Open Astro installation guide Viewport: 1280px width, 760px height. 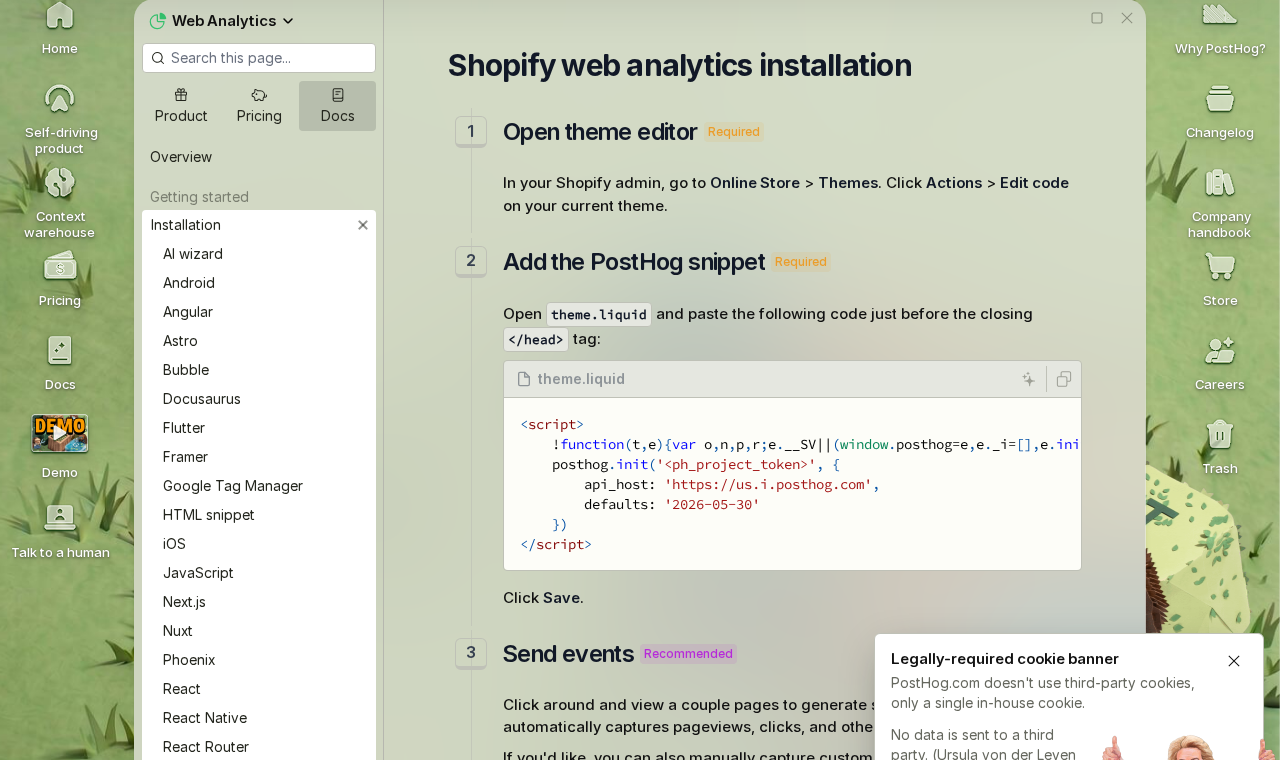(180, 341)
